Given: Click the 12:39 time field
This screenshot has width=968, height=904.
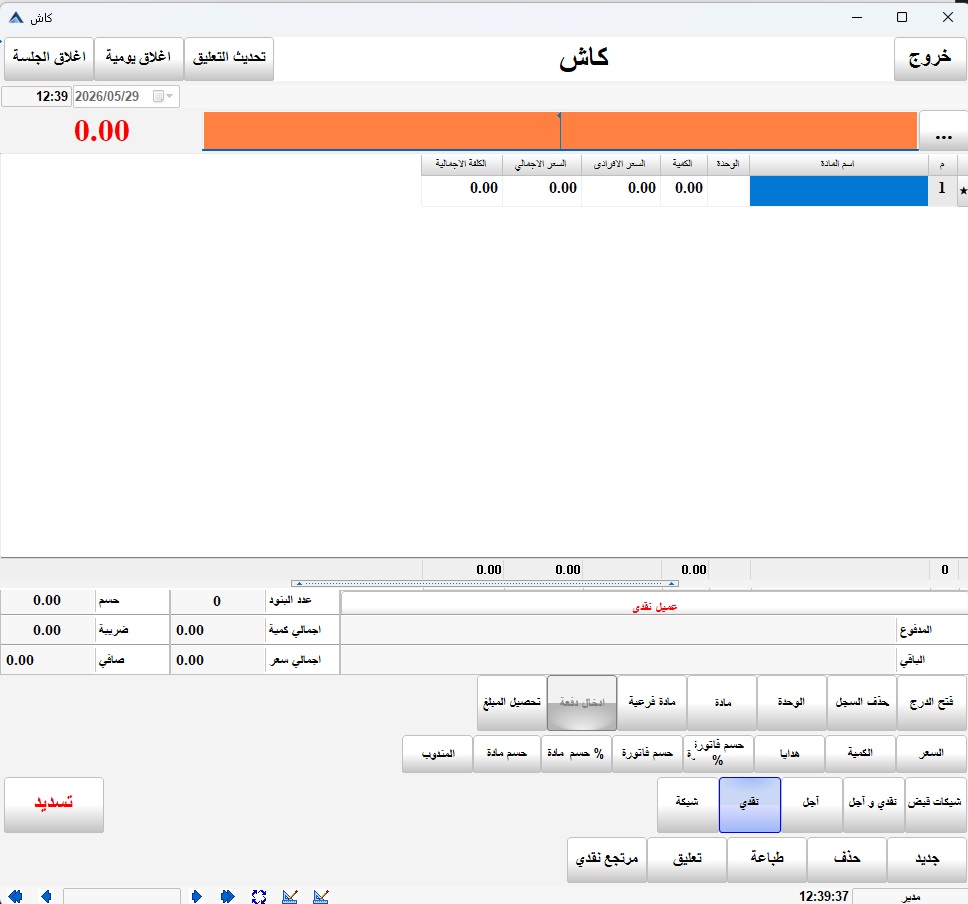Looking at the screenshot, I should [x=36, y=96].
